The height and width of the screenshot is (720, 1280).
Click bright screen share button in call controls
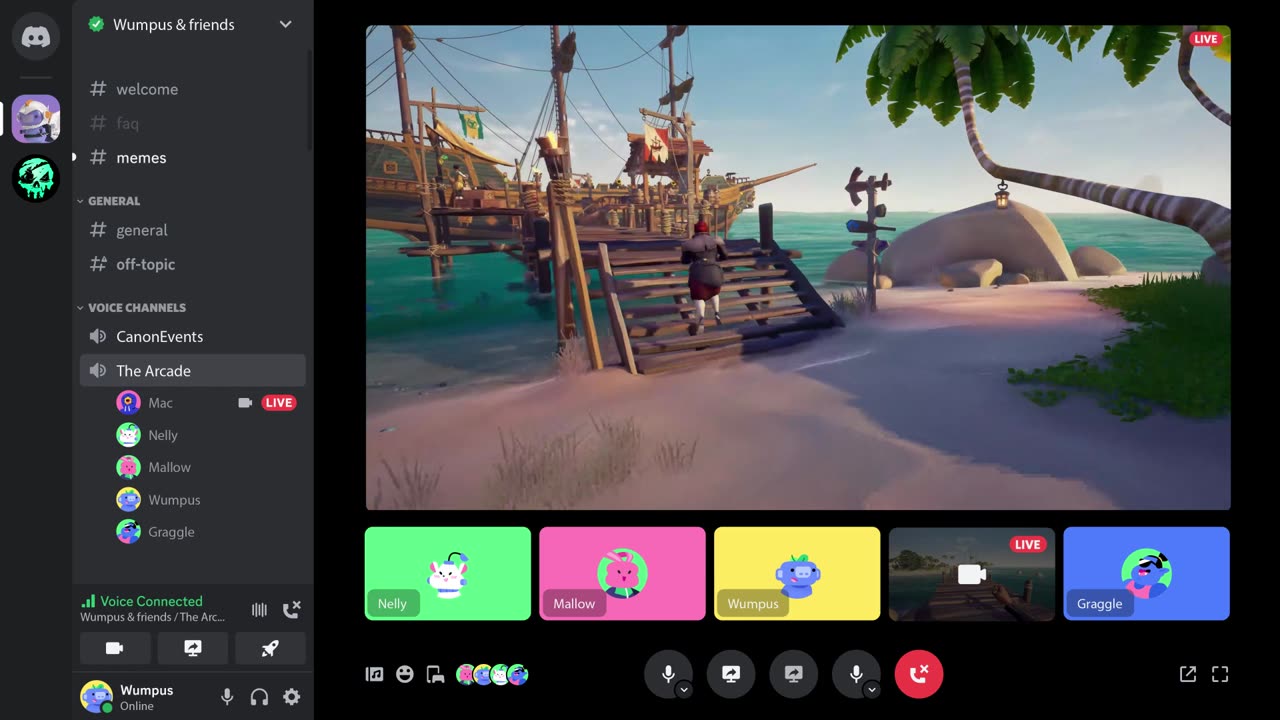pos(731,674)
